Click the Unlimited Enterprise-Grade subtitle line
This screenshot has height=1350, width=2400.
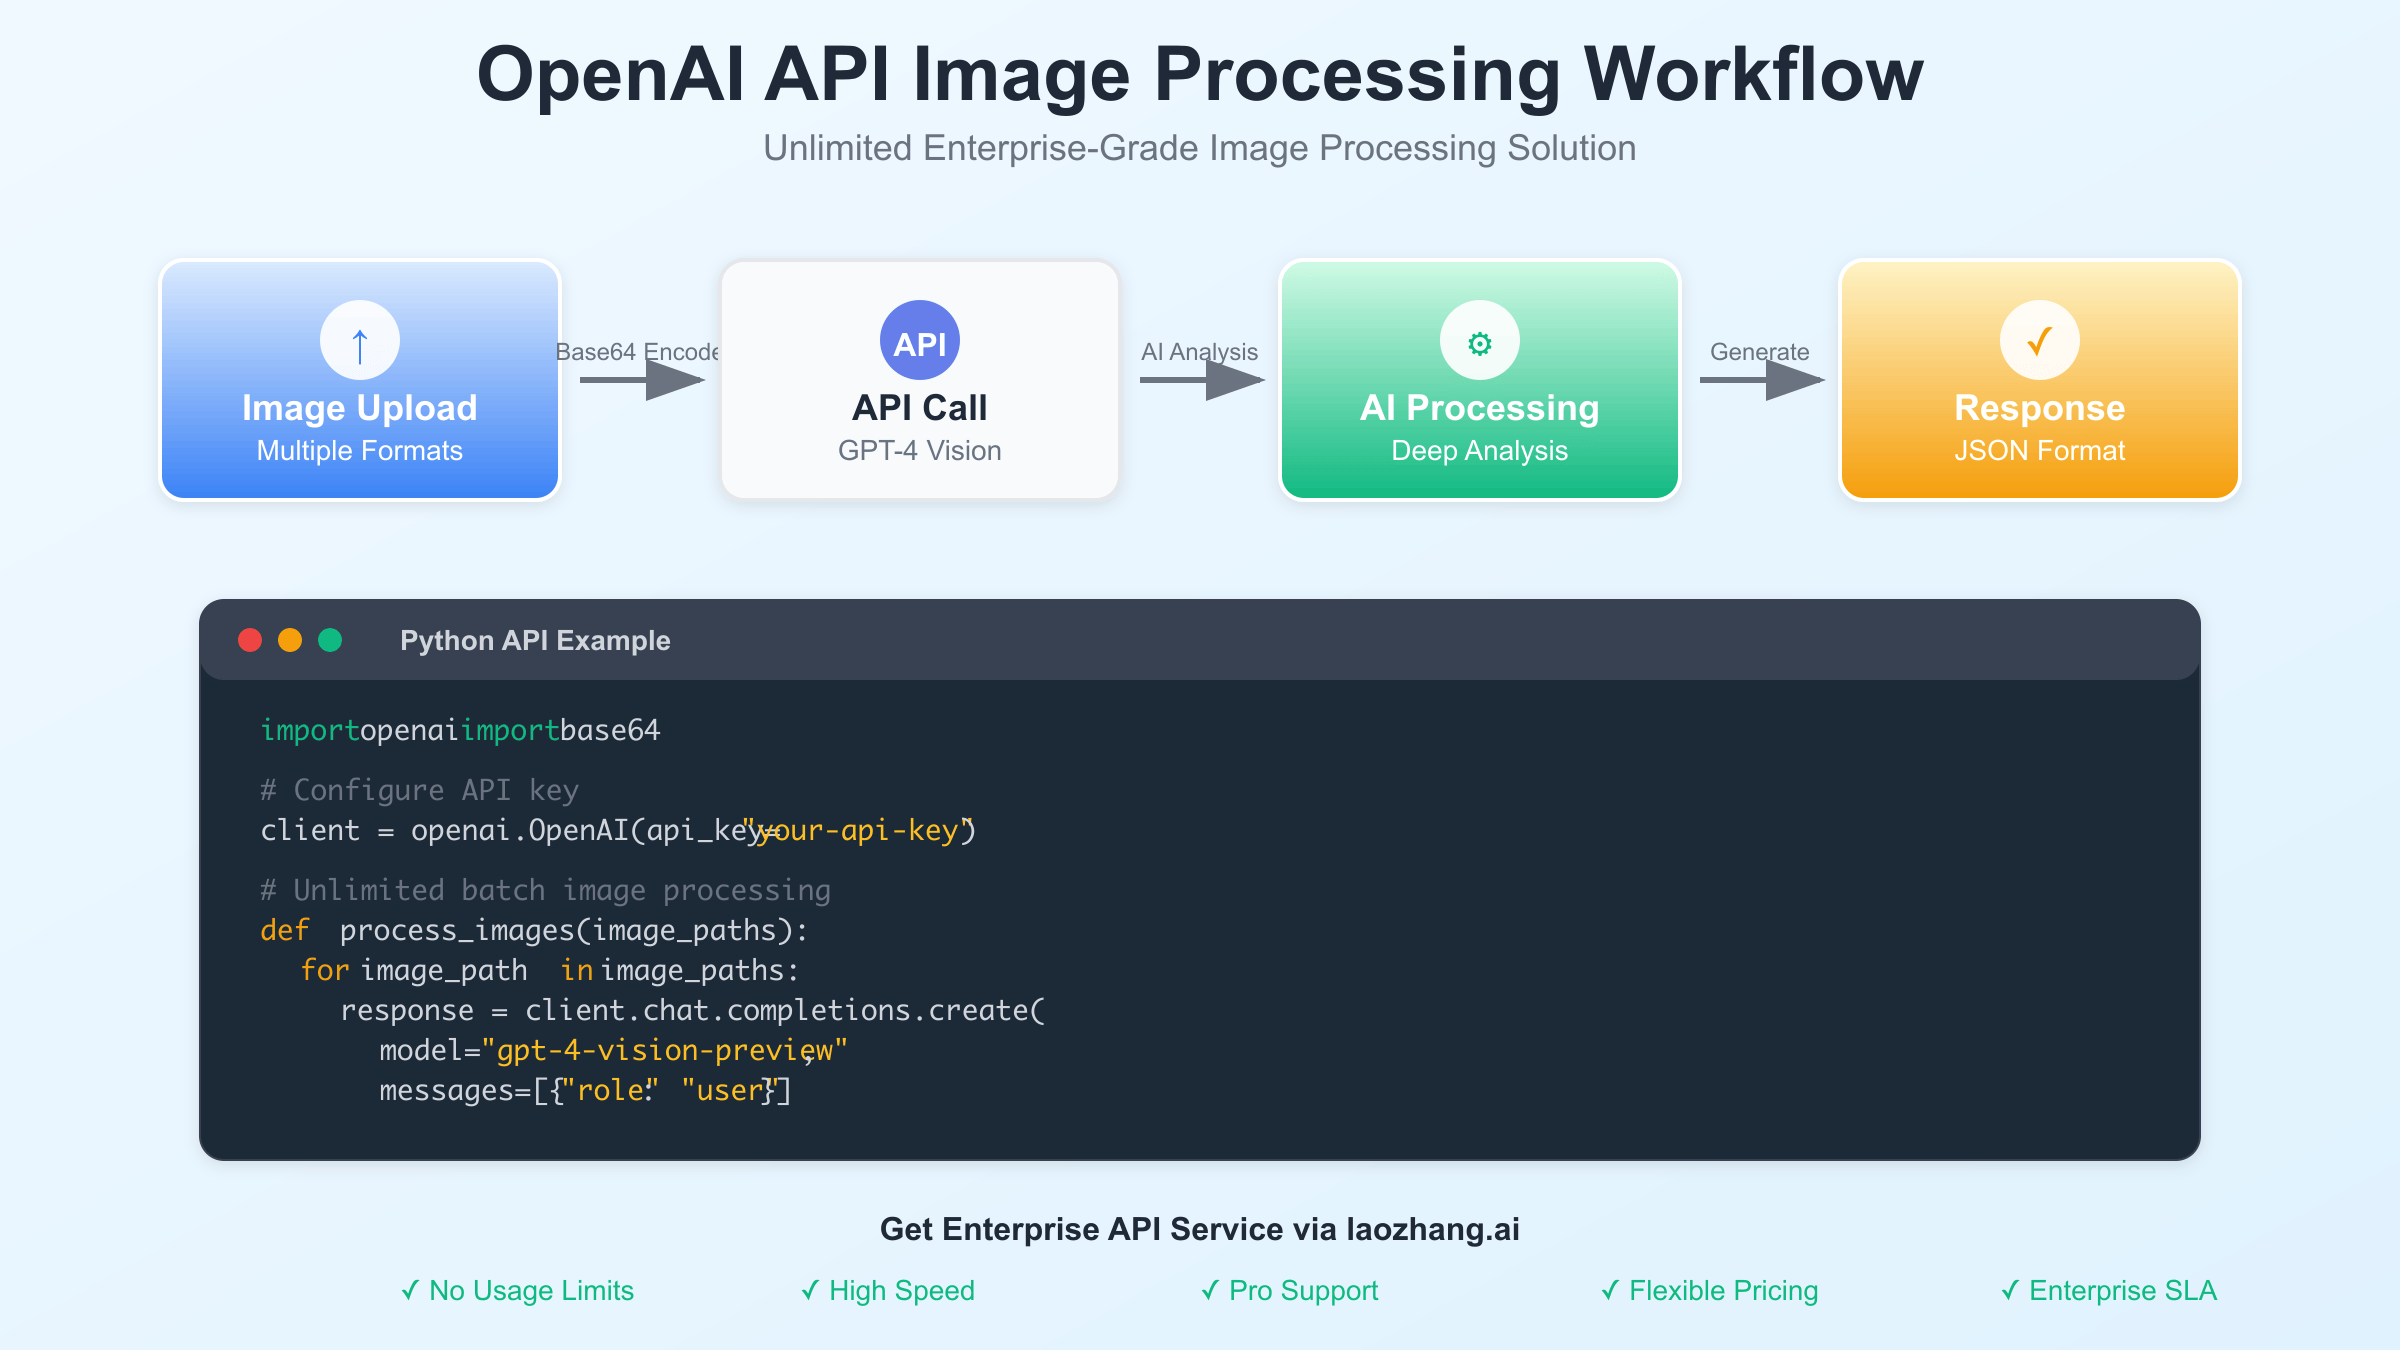(1200, 148)
